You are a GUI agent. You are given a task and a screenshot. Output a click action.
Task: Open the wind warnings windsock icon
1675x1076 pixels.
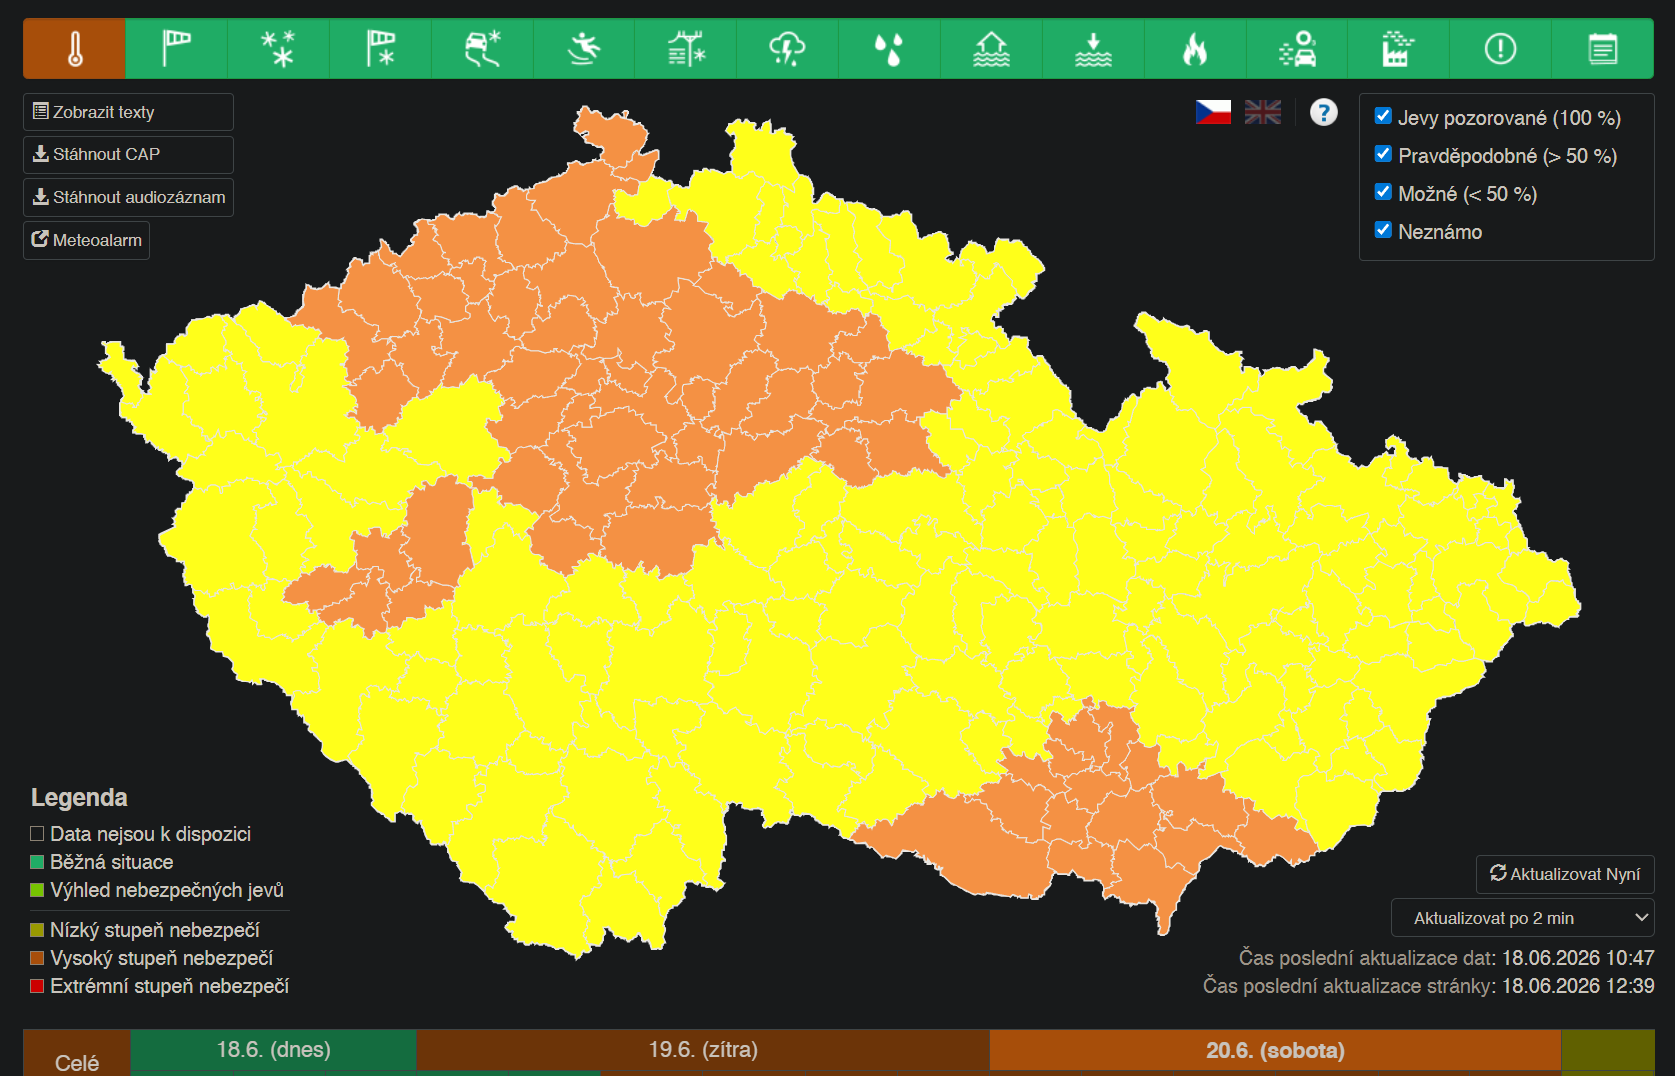pyautogui.click(x=177, y=48)
